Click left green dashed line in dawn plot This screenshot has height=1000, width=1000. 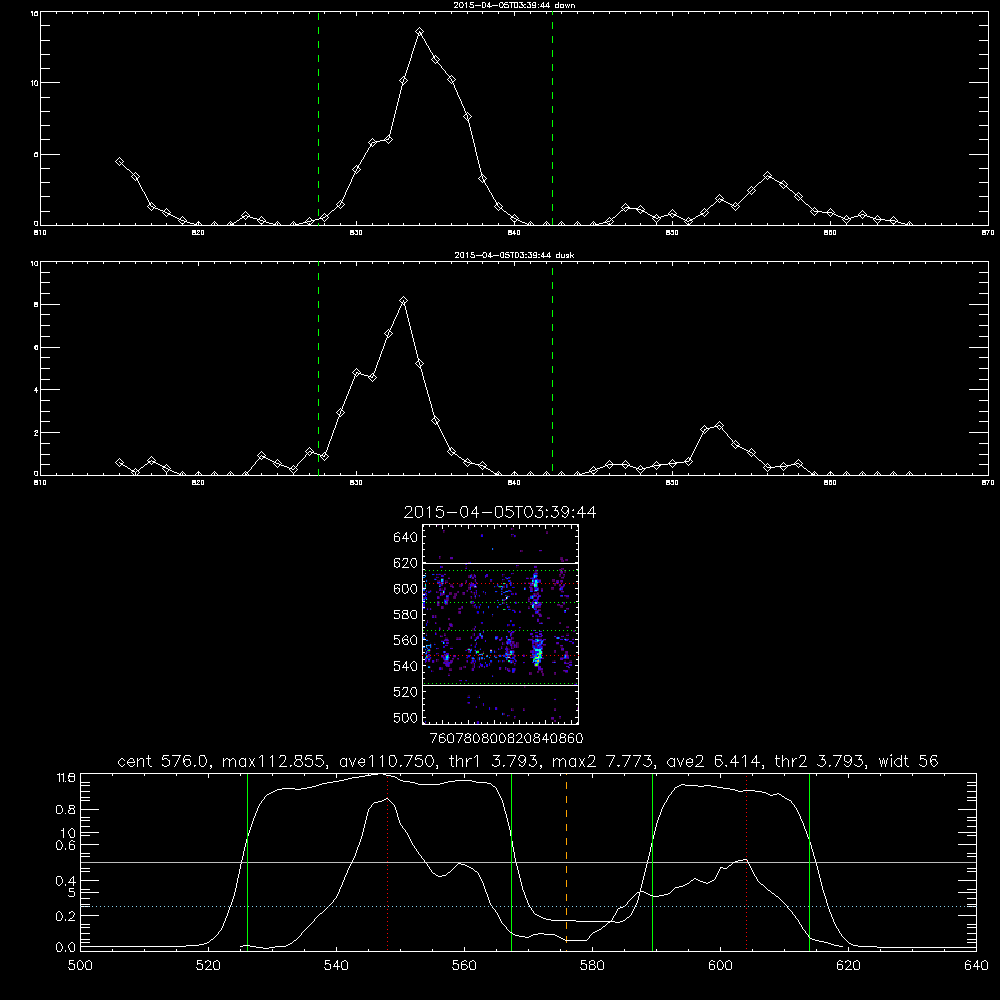pos(318,121)
